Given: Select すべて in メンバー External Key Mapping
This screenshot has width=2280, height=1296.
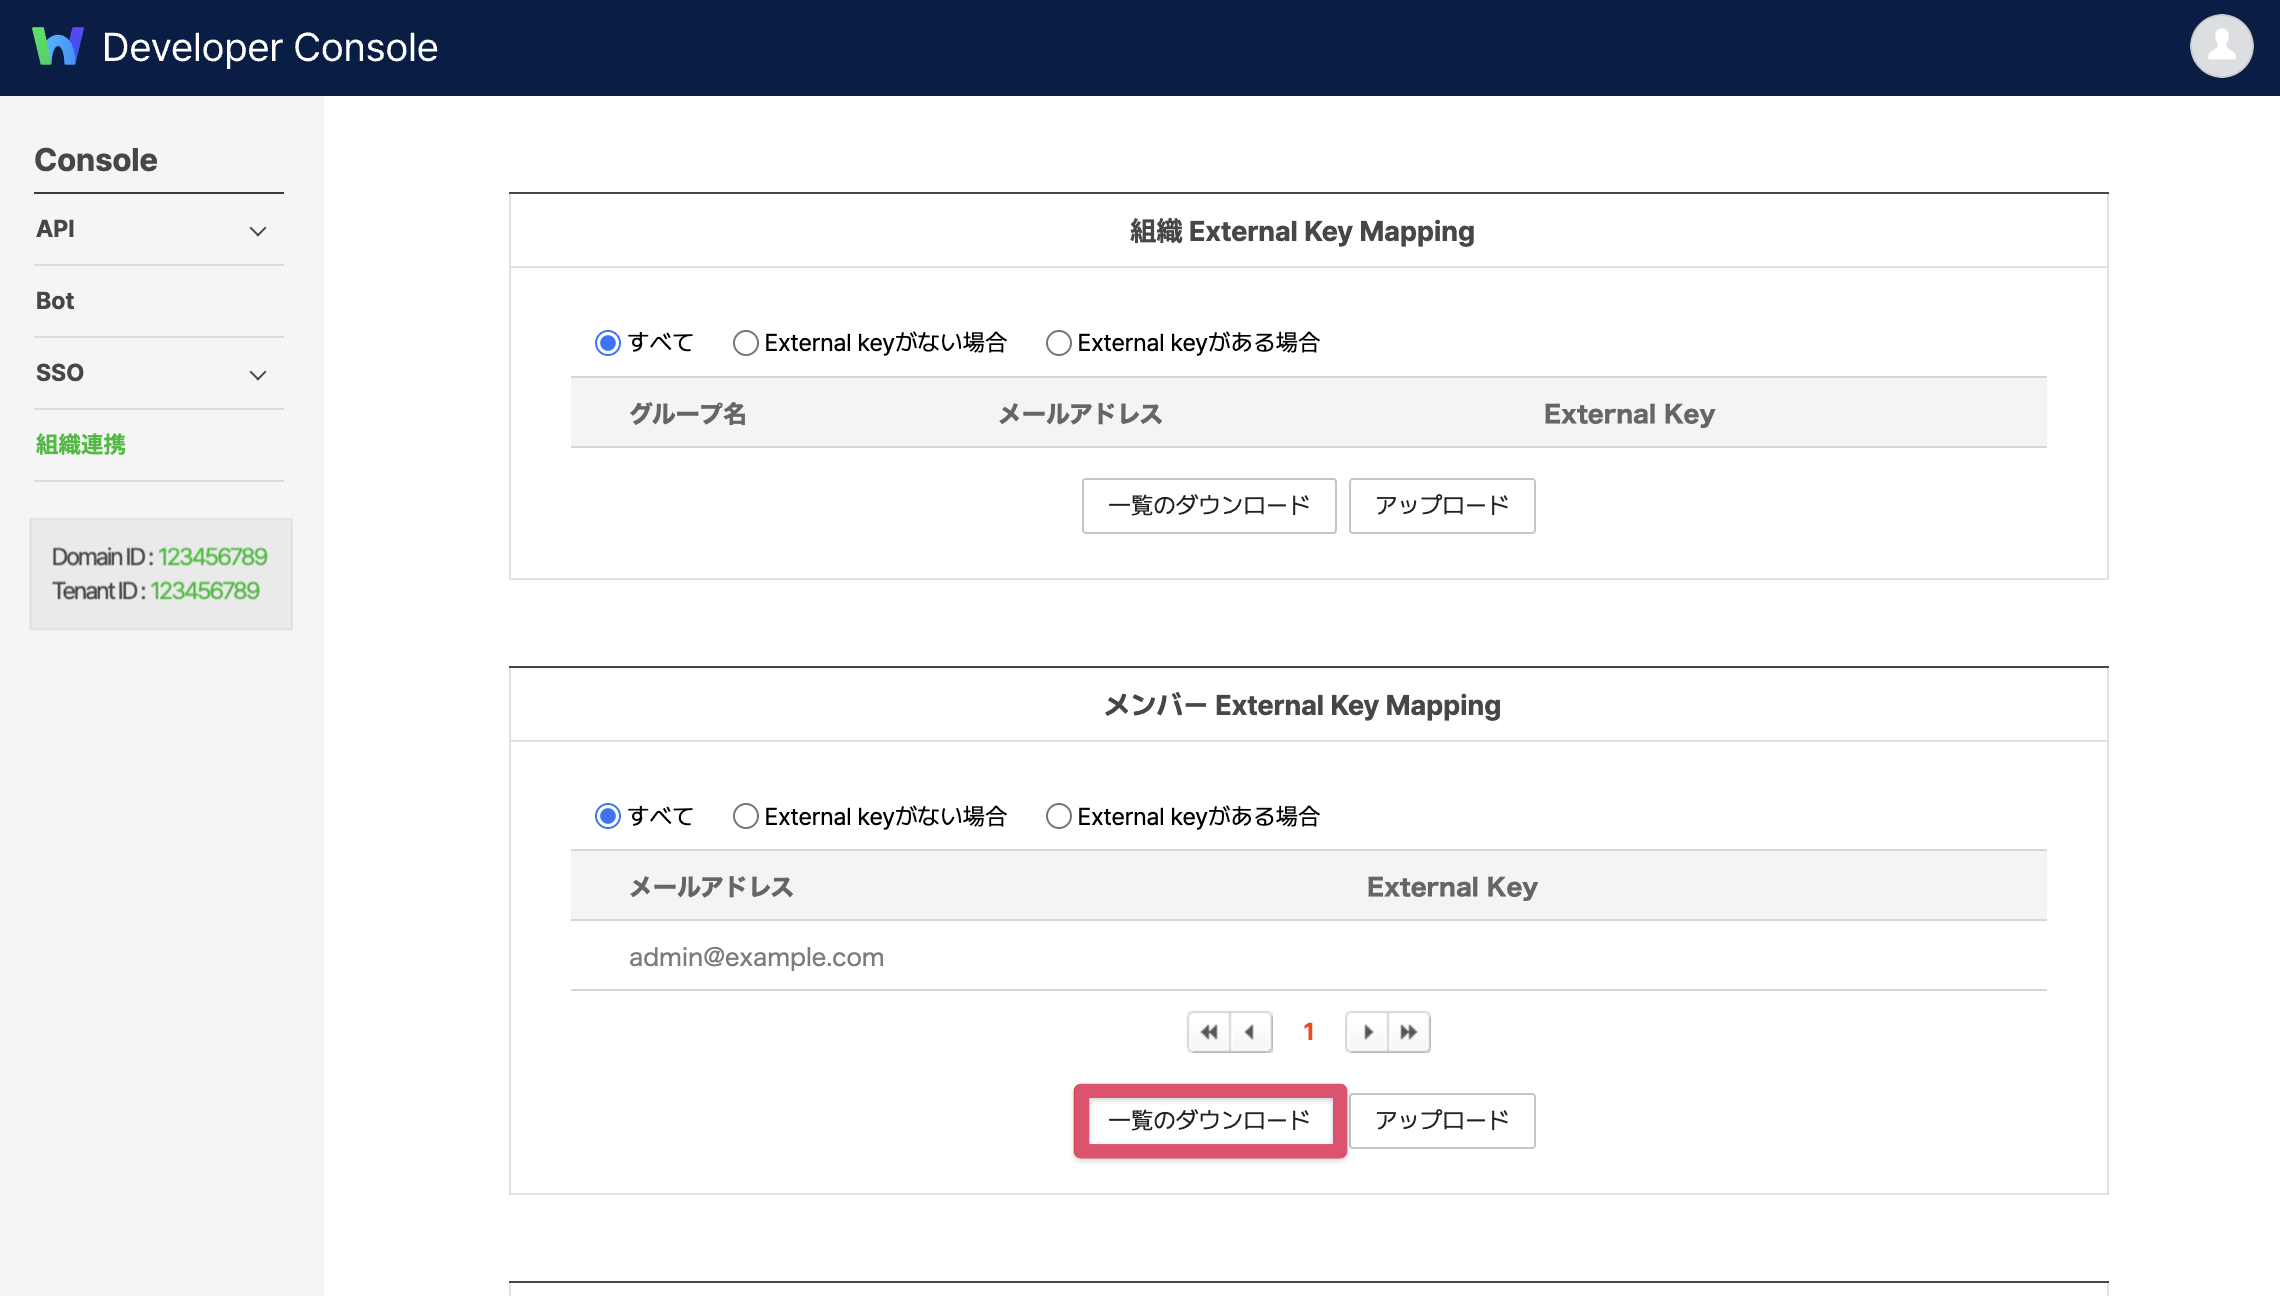Looking at the screenshot, I should [608, 816].
